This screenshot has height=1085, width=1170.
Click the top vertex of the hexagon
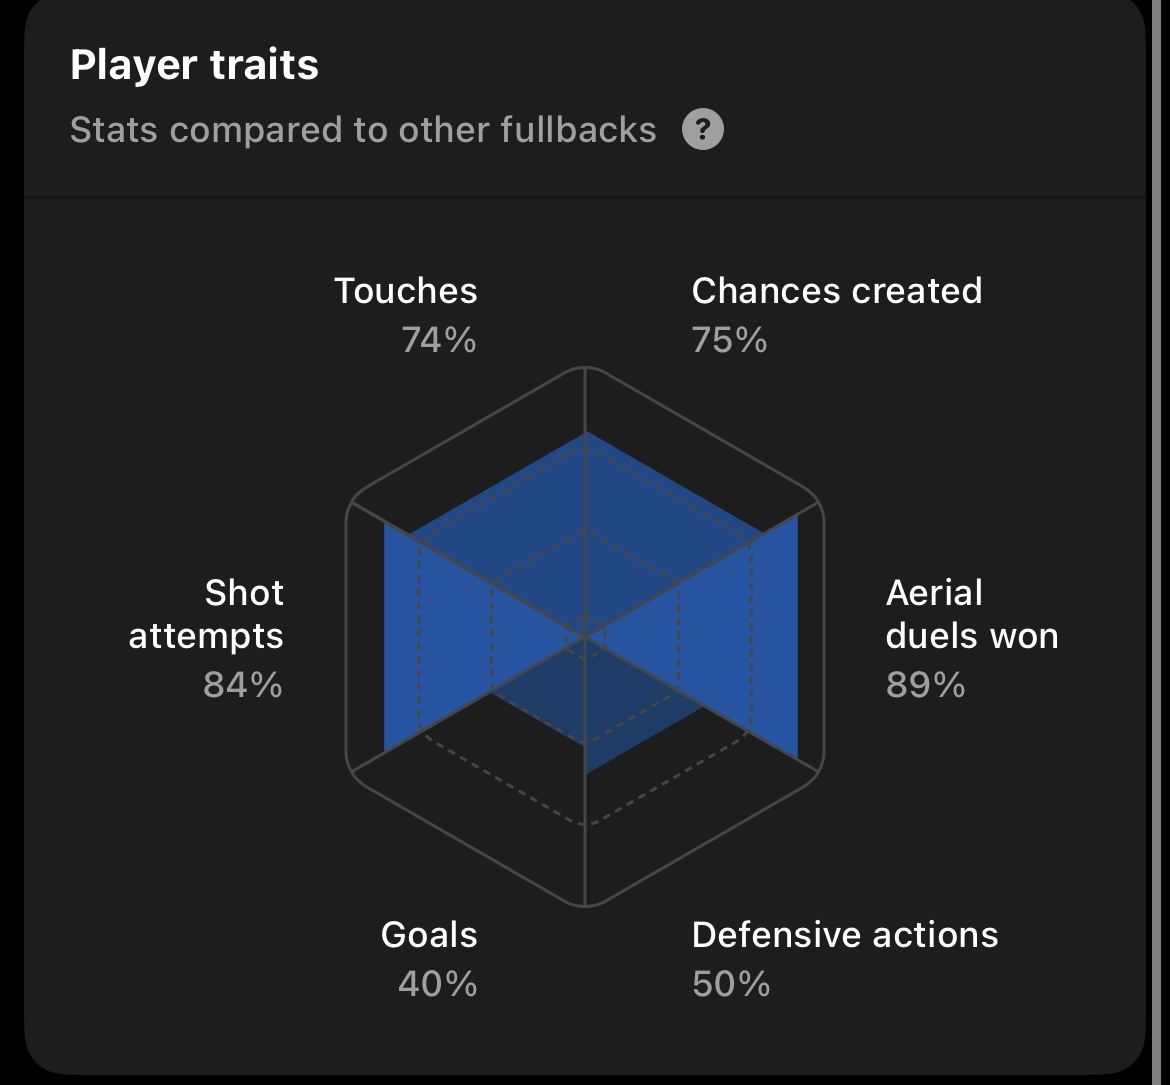pyautogui.click(x=585, y=367)
